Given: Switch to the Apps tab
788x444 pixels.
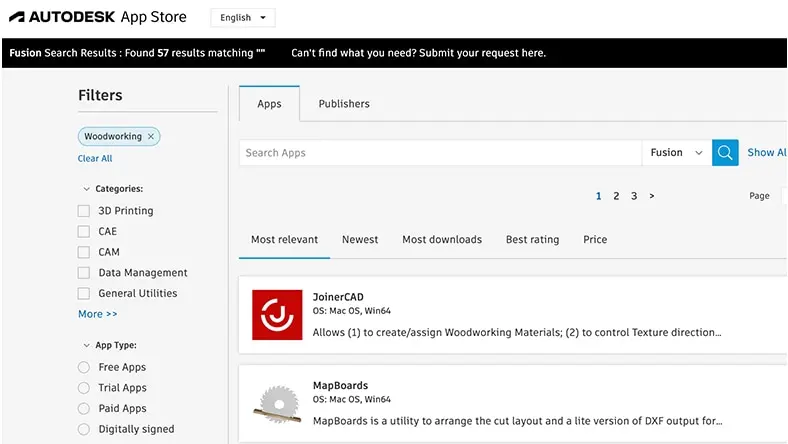Looking at the screenshot, I should [x=269, y=104].
